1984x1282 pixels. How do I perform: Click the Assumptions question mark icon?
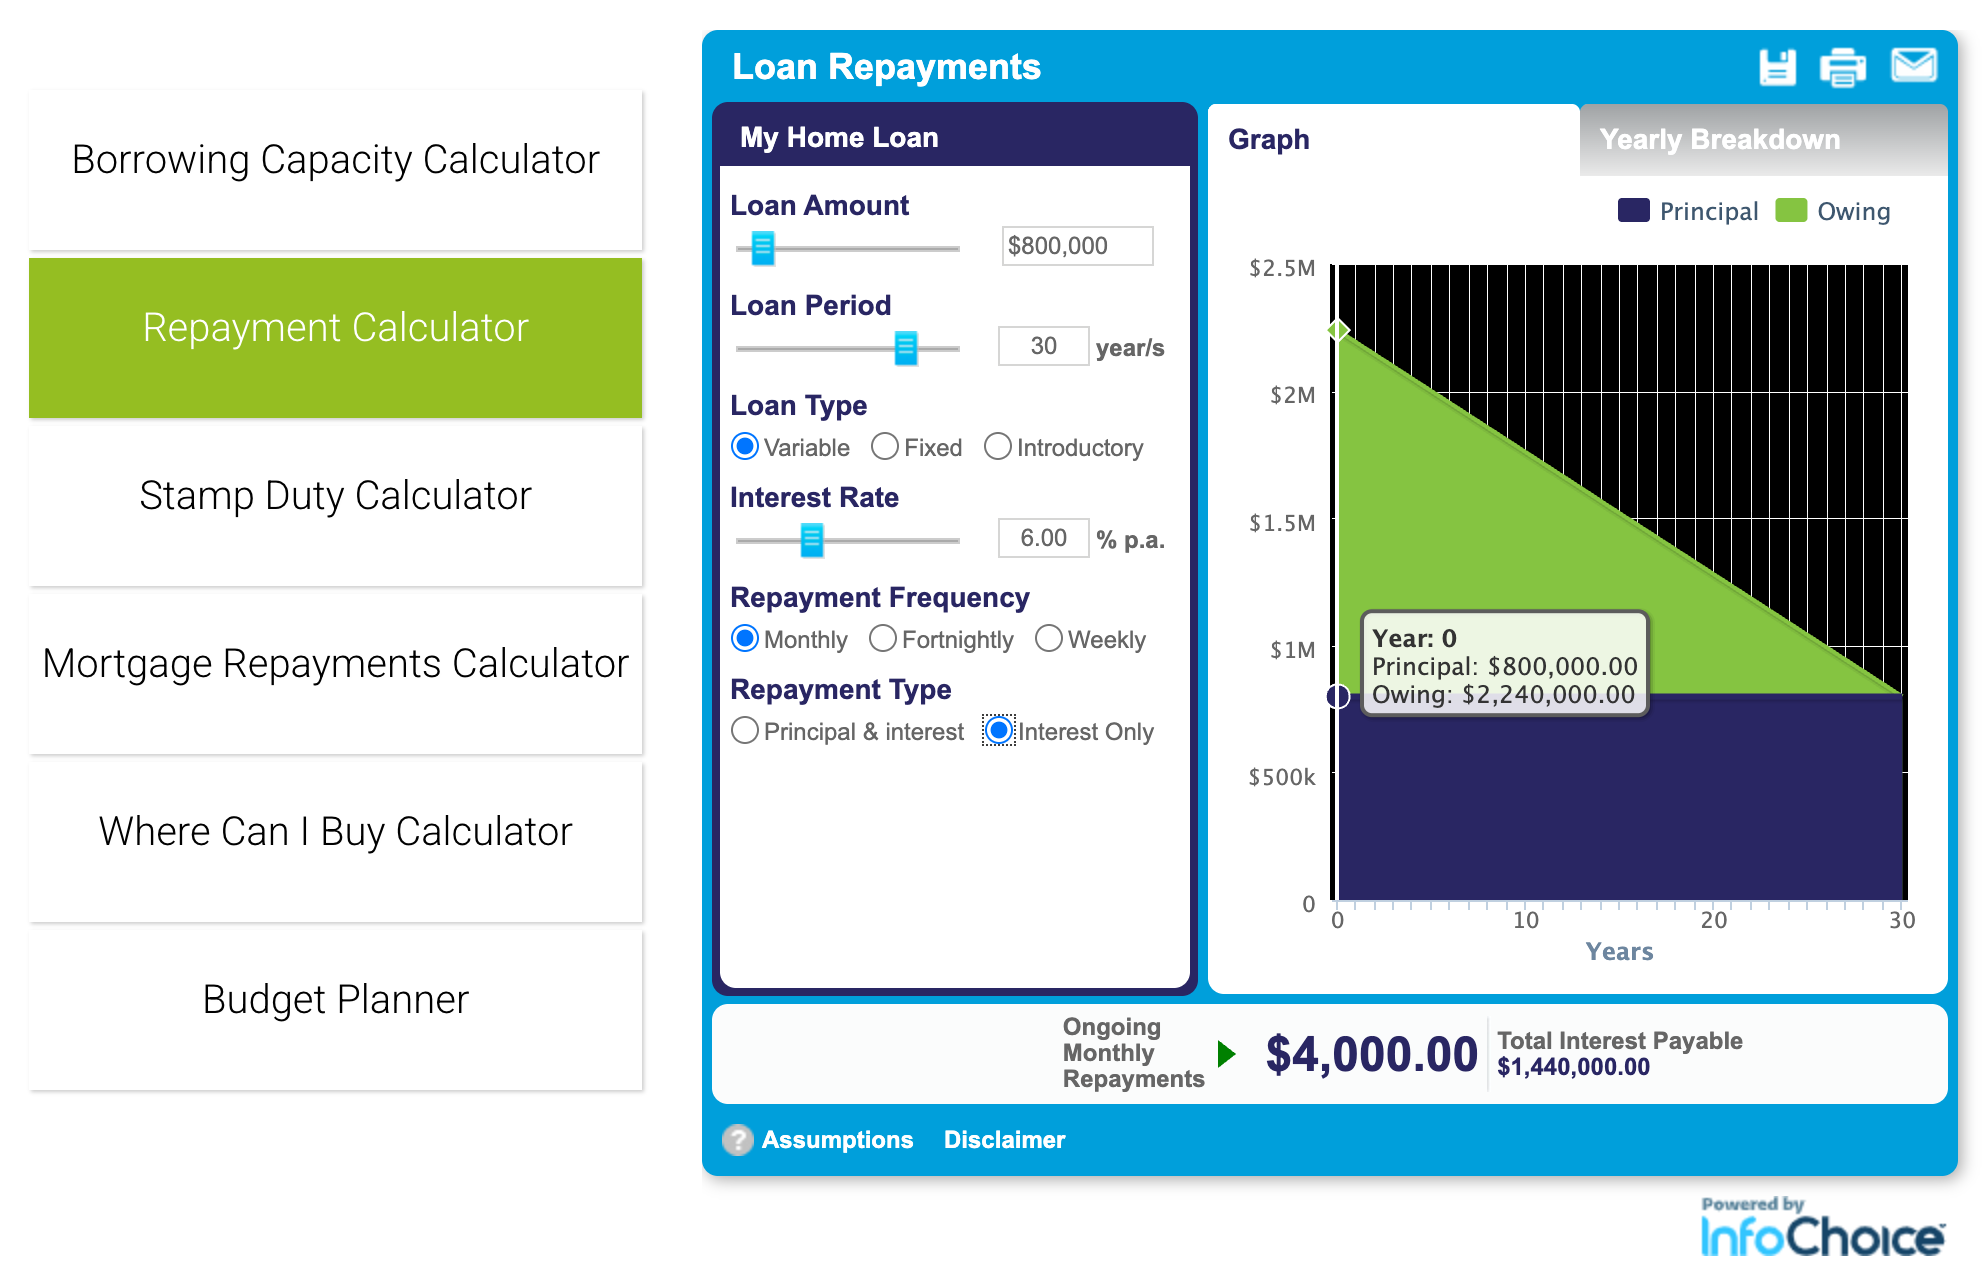coord(738,1139)
